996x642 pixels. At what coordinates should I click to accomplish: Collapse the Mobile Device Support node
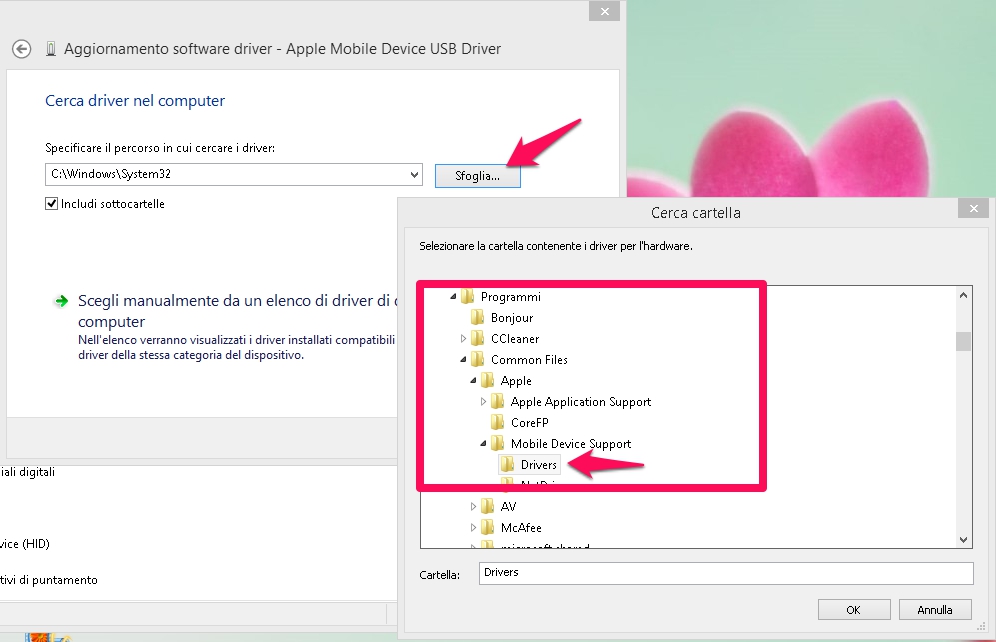484,444
